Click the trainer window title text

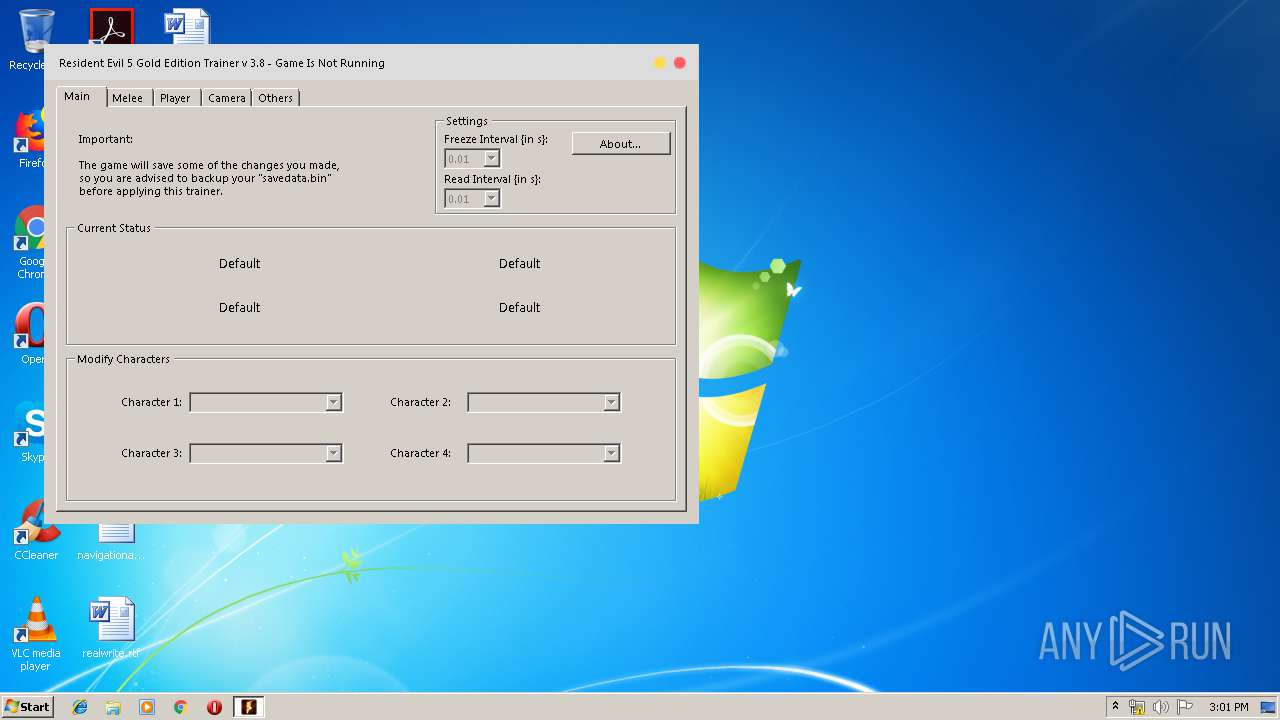point(222,63)
